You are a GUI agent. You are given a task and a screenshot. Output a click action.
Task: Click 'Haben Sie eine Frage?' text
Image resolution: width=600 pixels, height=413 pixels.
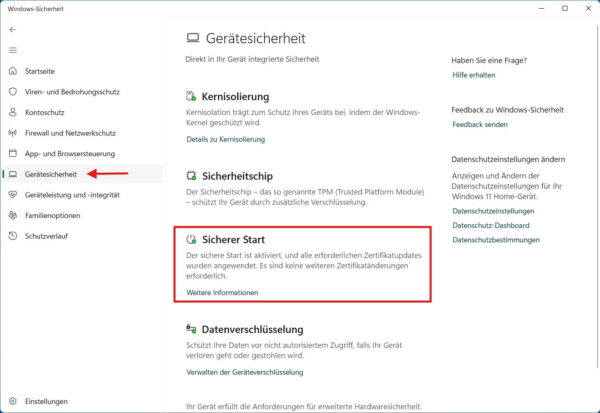[489, 60]
